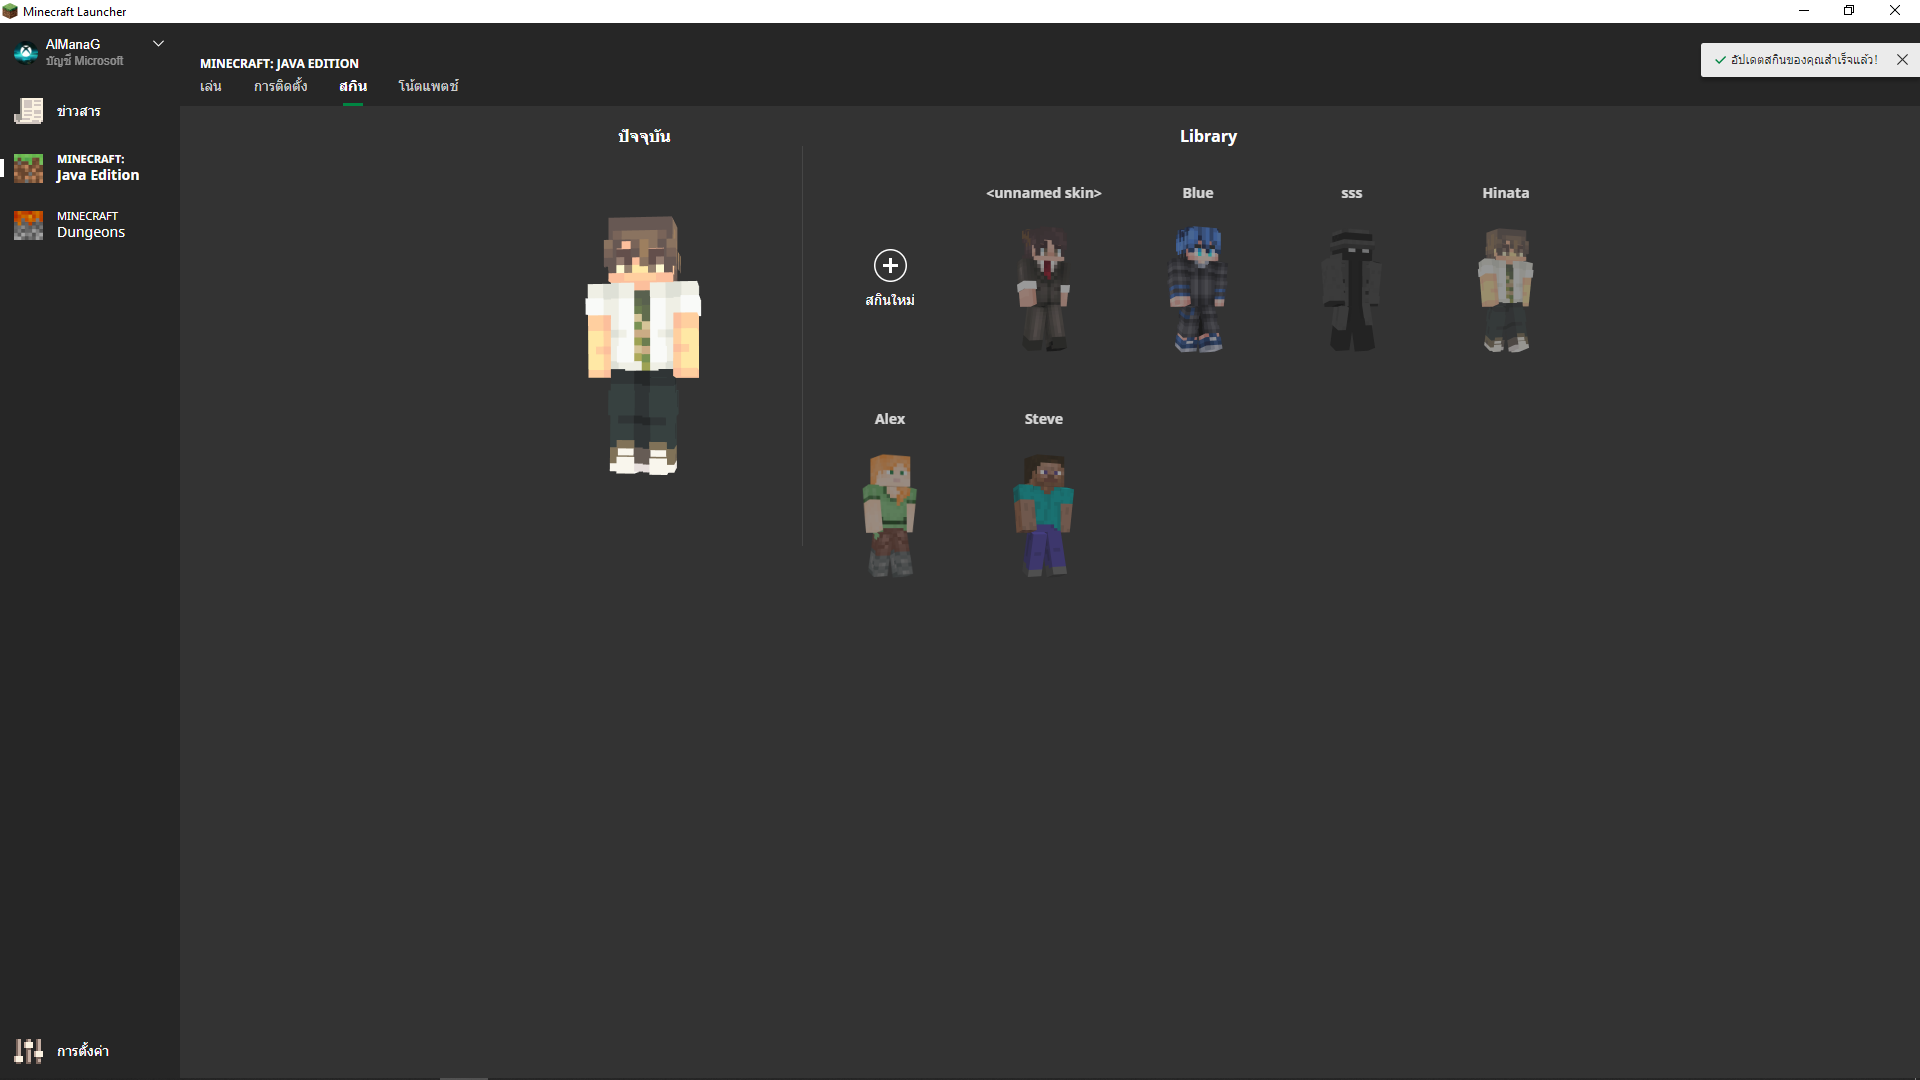Select the unnamed skin thumbnail
Image resolution: width=1920 pixels, height=1080 pixels.
pyautogui.click(x=1044, y=289)
